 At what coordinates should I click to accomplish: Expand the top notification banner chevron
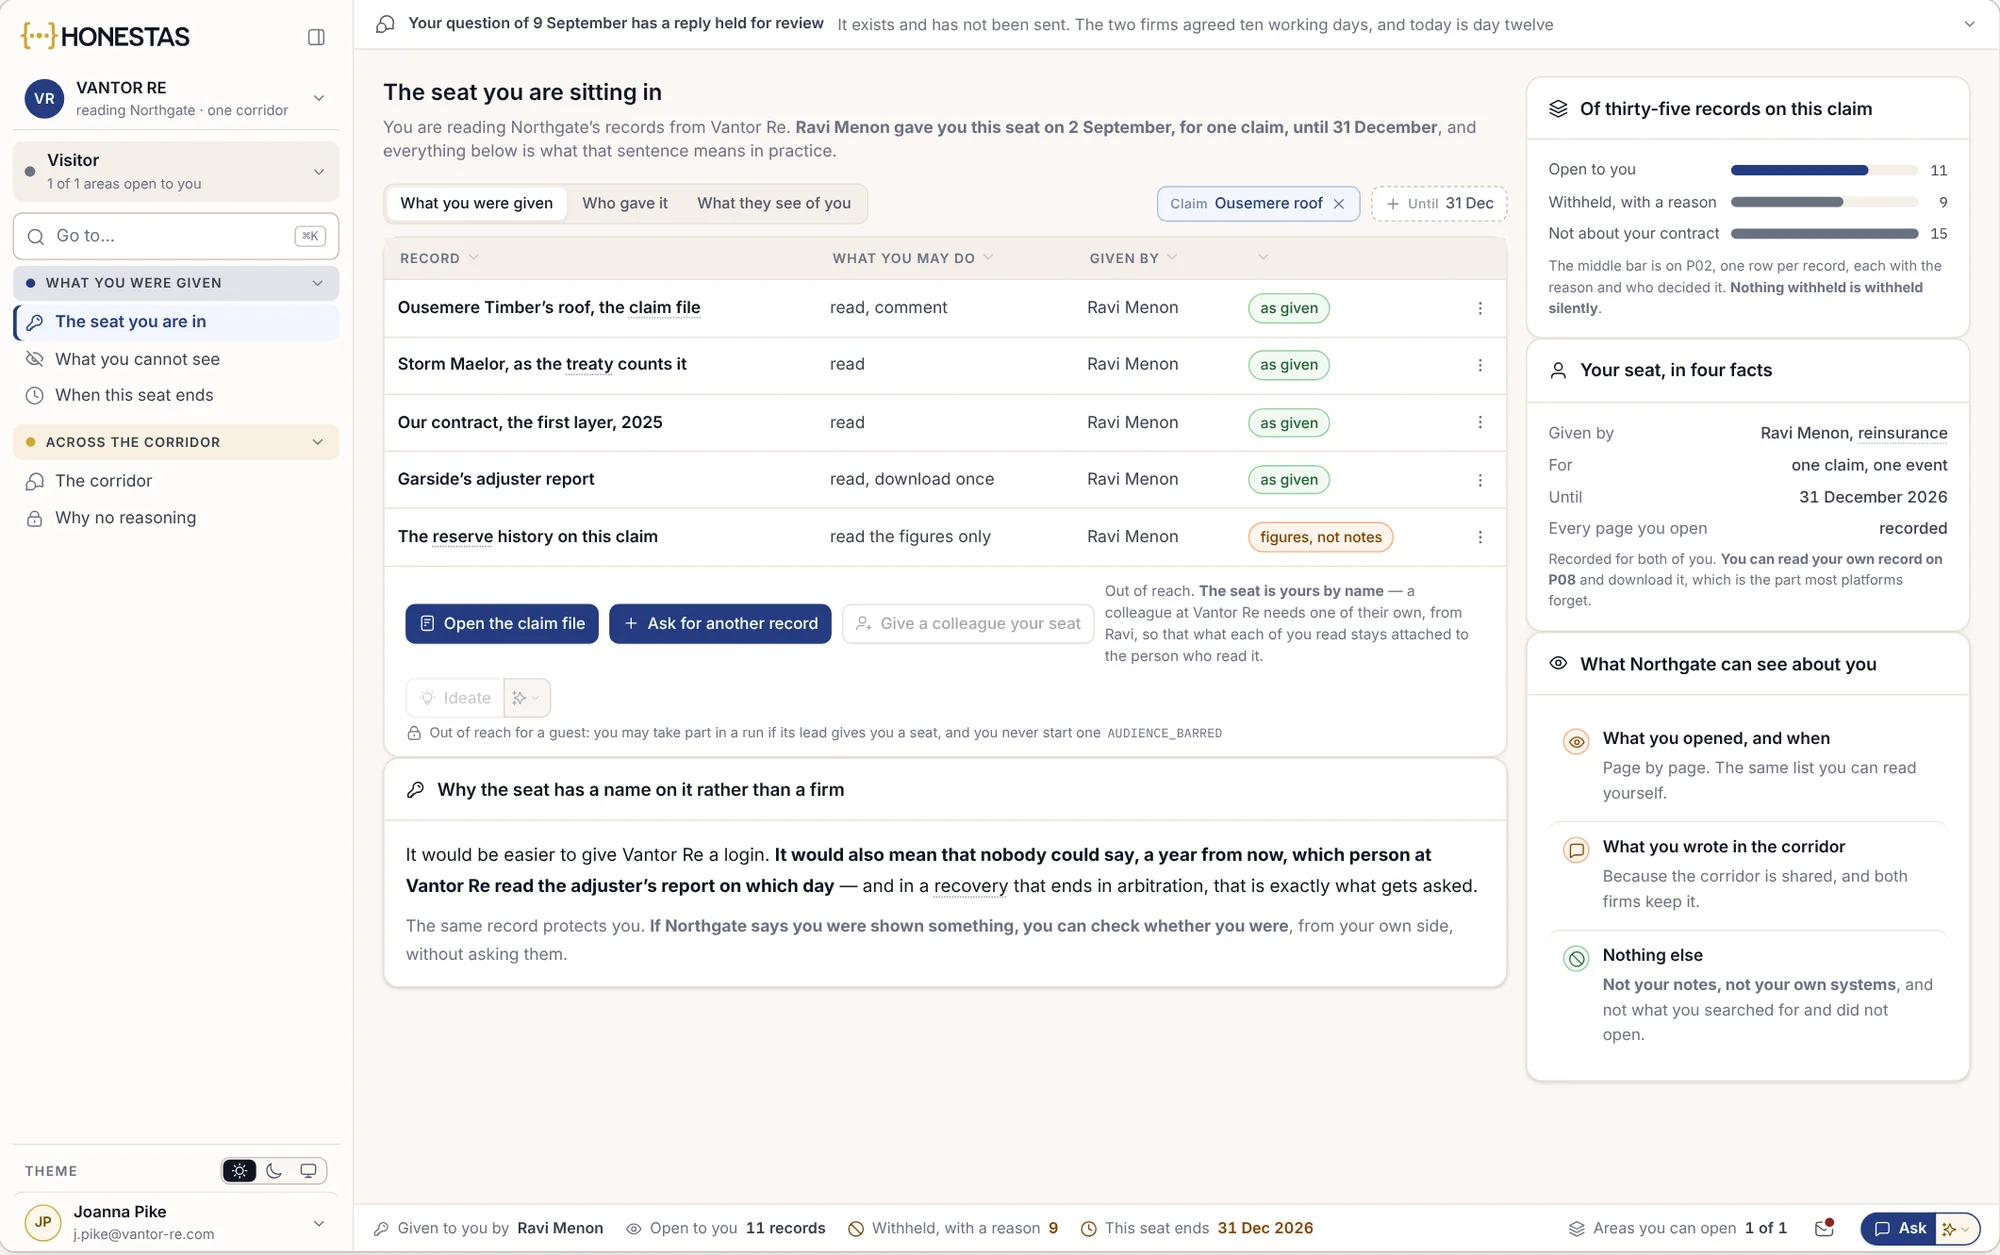pos(1969,24)
